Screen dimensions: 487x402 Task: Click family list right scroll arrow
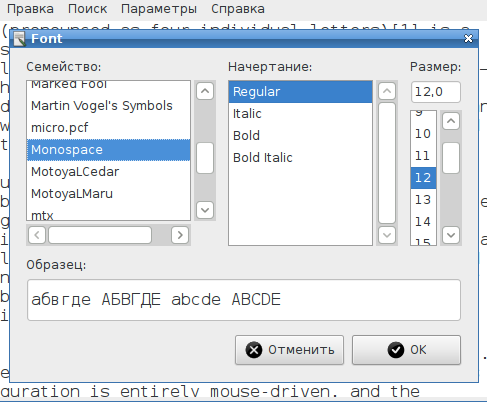click(x=180, y=235)
